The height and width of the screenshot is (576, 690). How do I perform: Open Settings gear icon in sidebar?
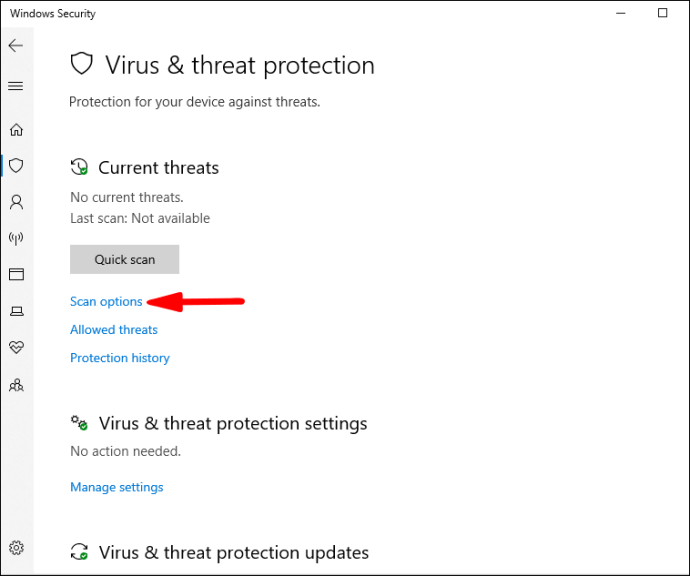coord(16,548)
